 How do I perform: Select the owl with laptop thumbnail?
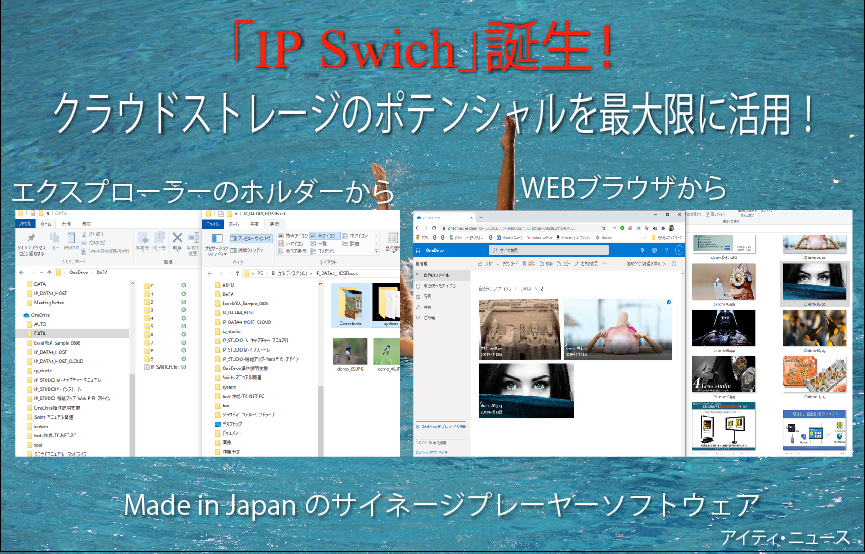coord(723,282)
